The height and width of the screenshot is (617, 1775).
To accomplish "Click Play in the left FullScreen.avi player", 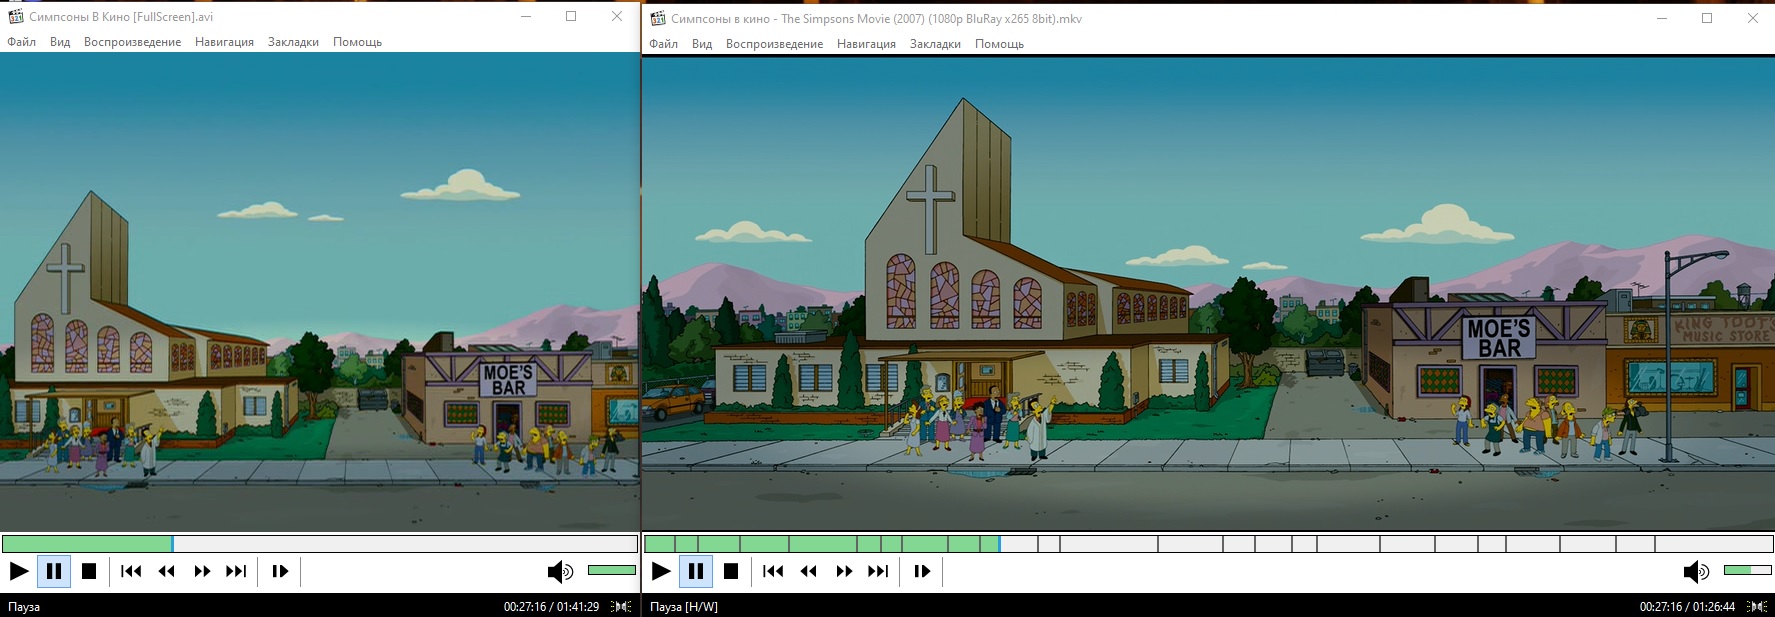I will pos(19,571).
